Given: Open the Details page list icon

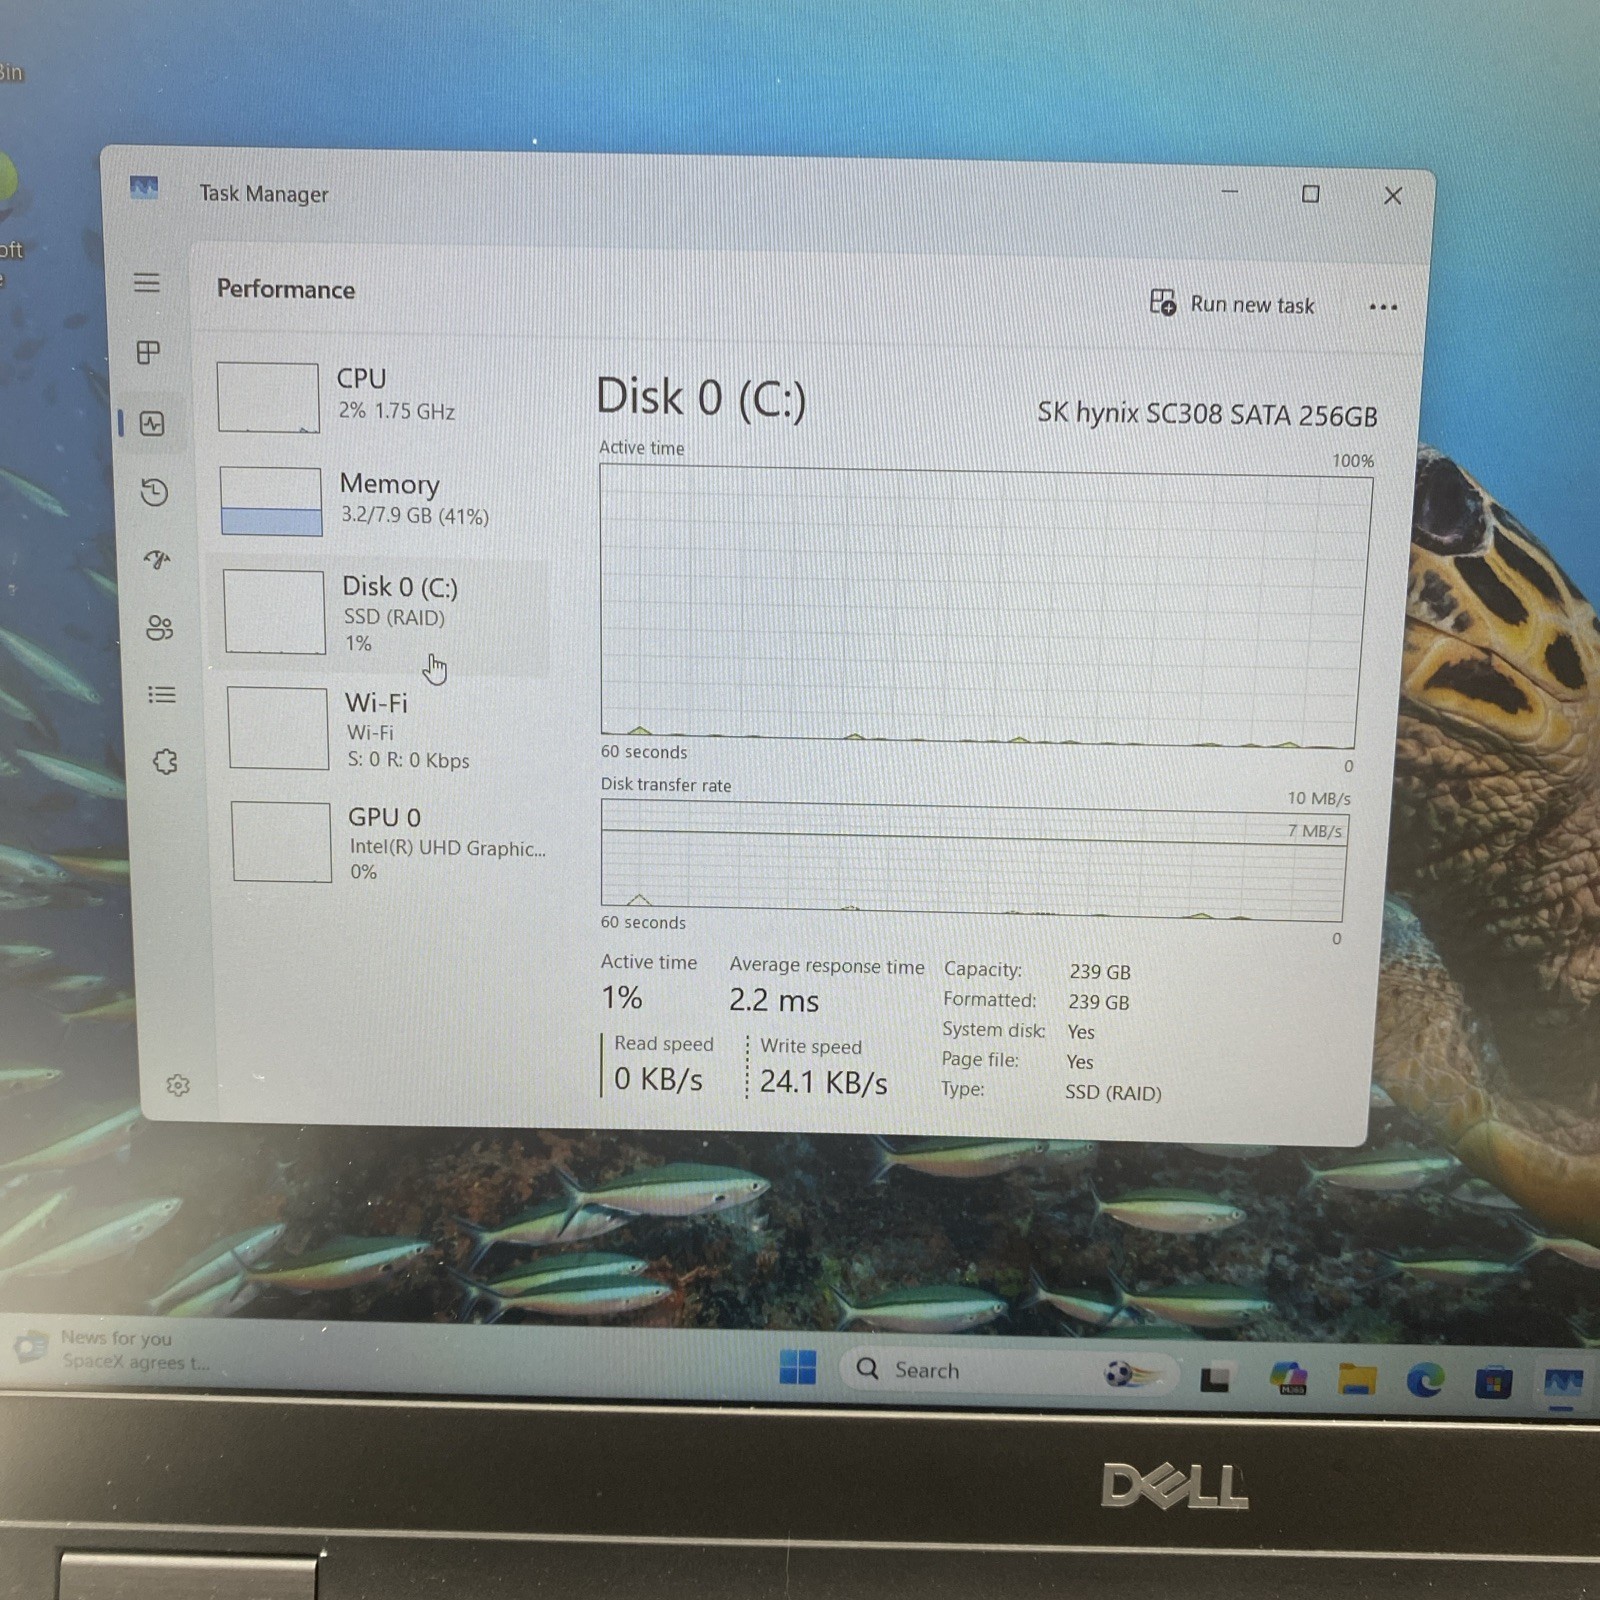Looking at the screenshot, I should [162, 695].
